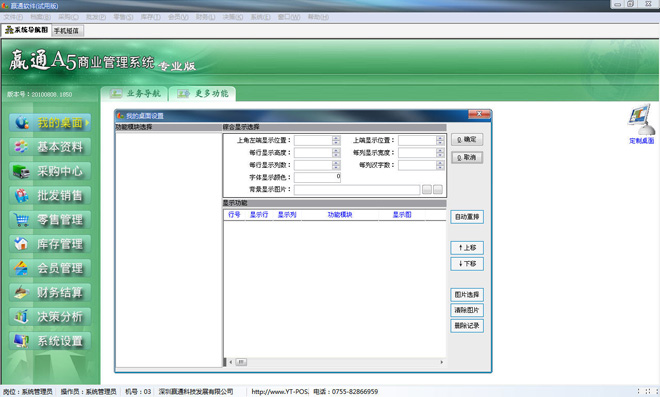The image size is (660, 397).
Task: Open 基本资料 module
Action: coord(50,147)
